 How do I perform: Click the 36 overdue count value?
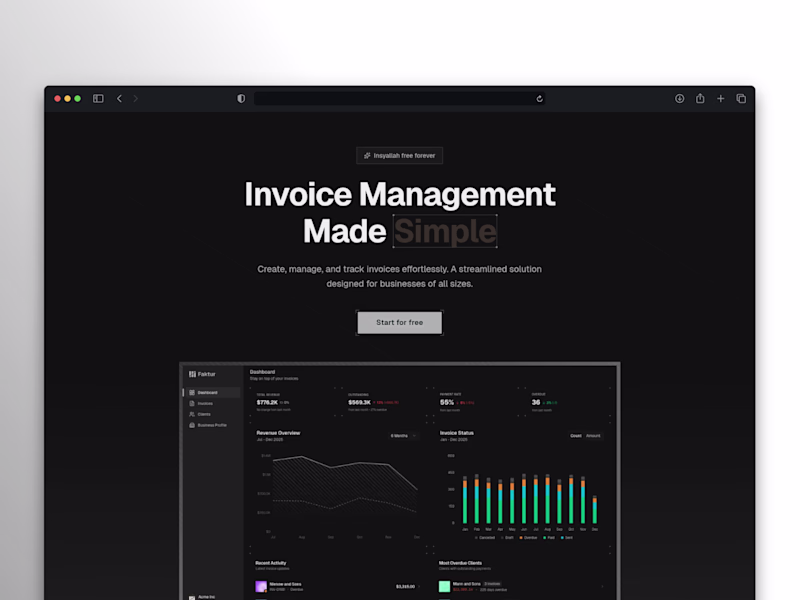(x=536, y=403)
